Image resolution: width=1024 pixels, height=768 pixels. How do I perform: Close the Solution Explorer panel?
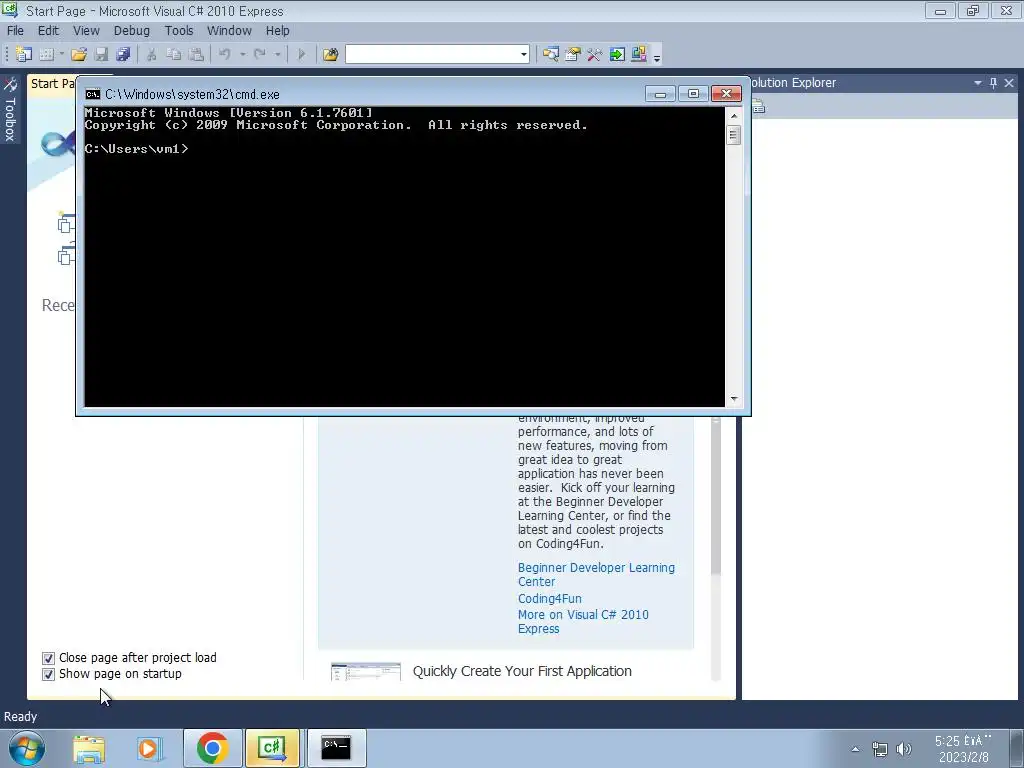1009,83
